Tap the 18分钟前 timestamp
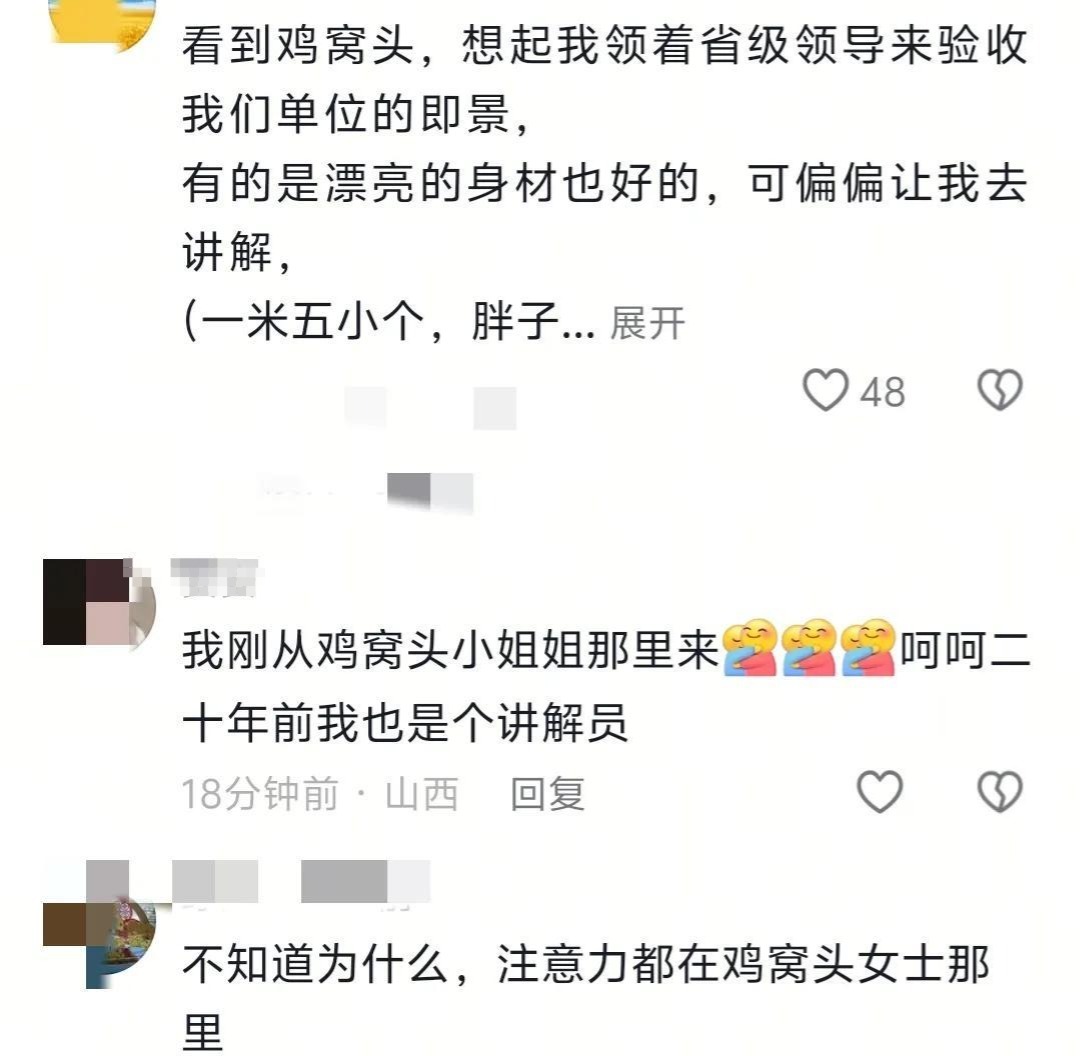This screenshot has height=1056, width=1080. point(260,794)
